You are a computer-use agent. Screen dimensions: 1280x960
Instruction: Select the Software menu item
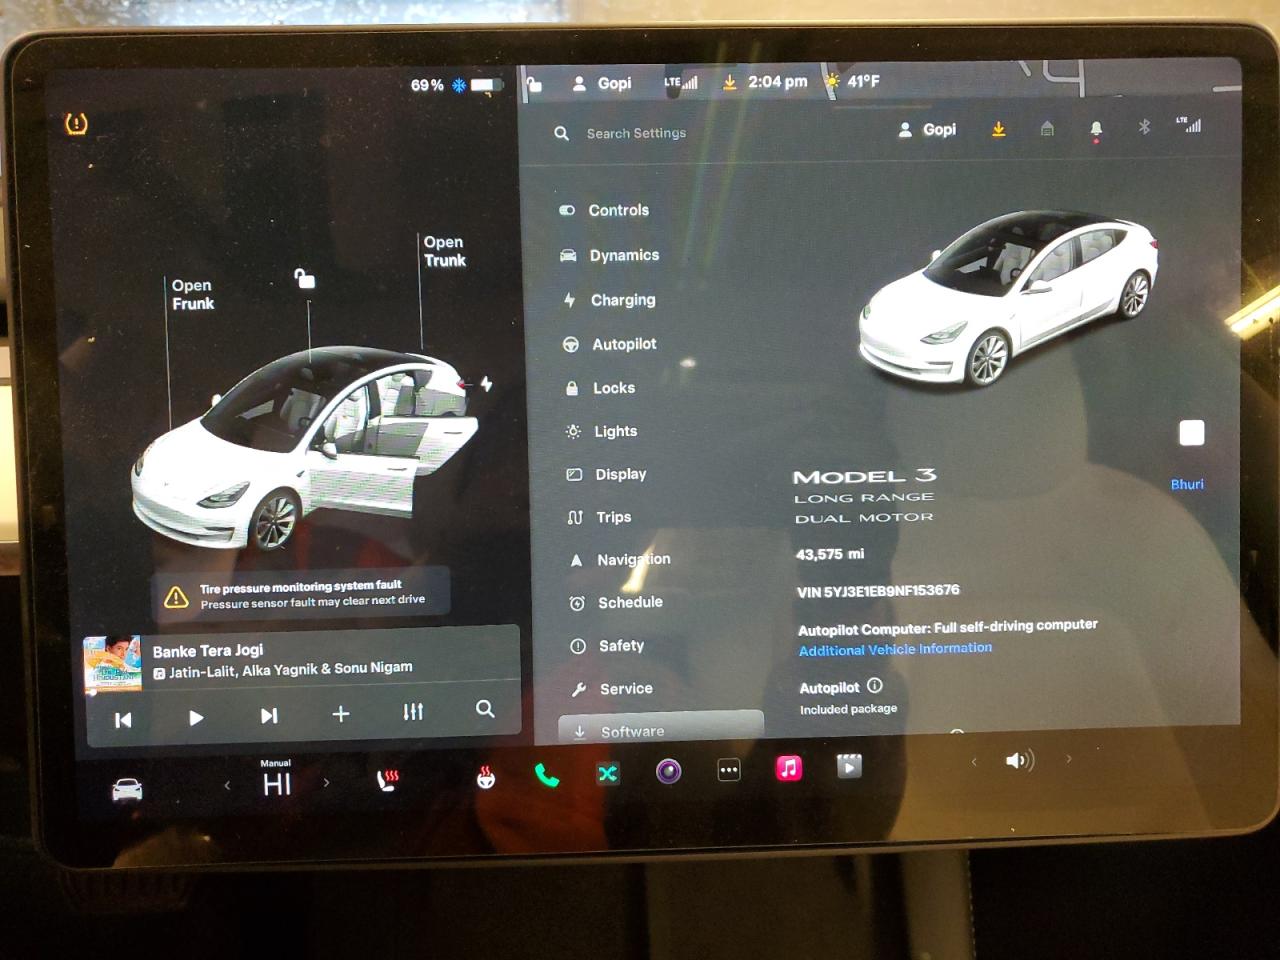[x=661, y=727]
